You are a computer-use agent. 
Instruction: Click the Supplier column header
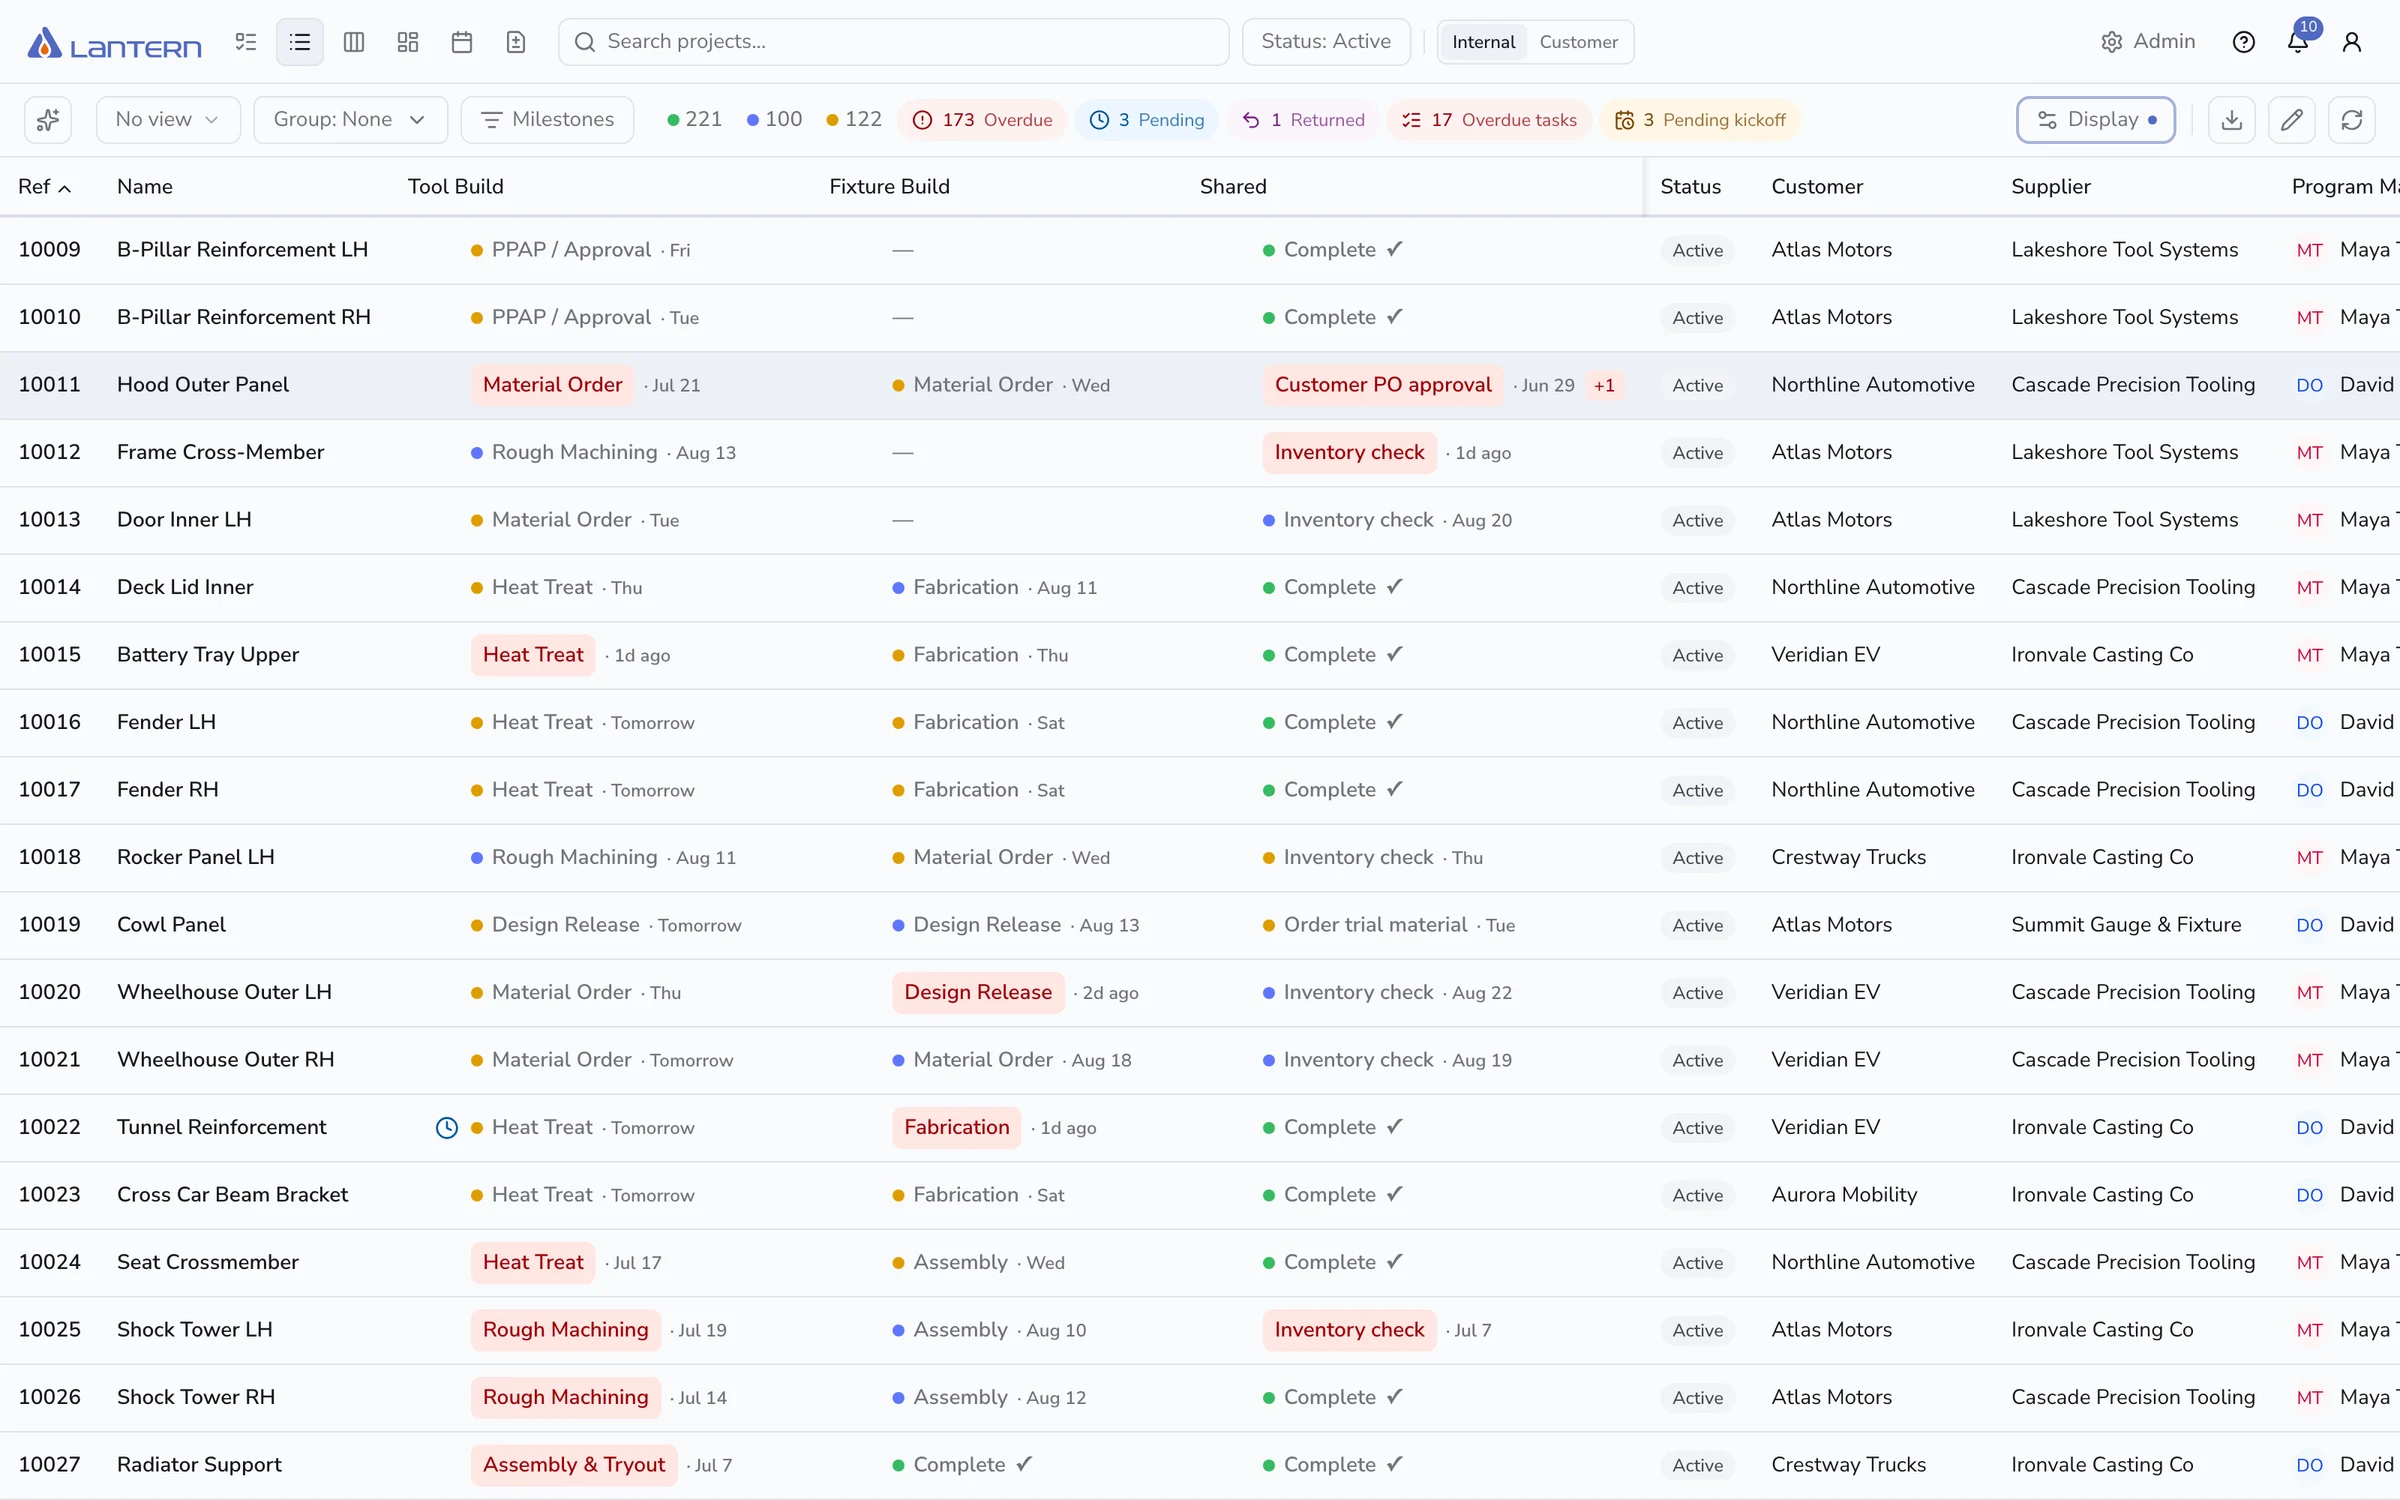[2051, 187]
